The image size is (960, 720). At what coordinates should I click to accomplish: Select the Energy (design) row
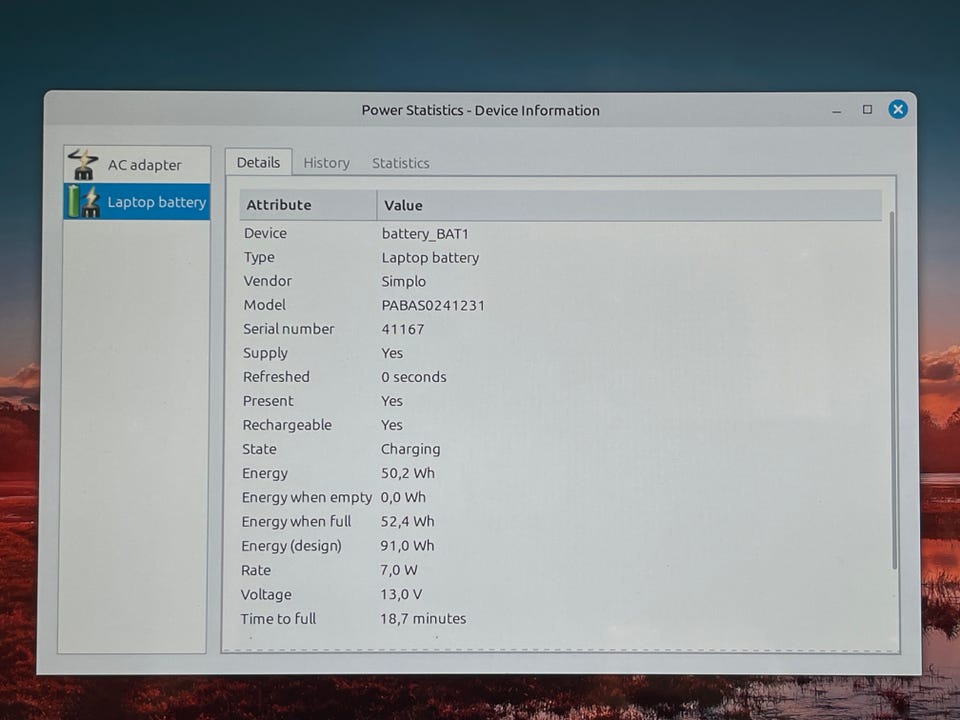coord(561,546)
